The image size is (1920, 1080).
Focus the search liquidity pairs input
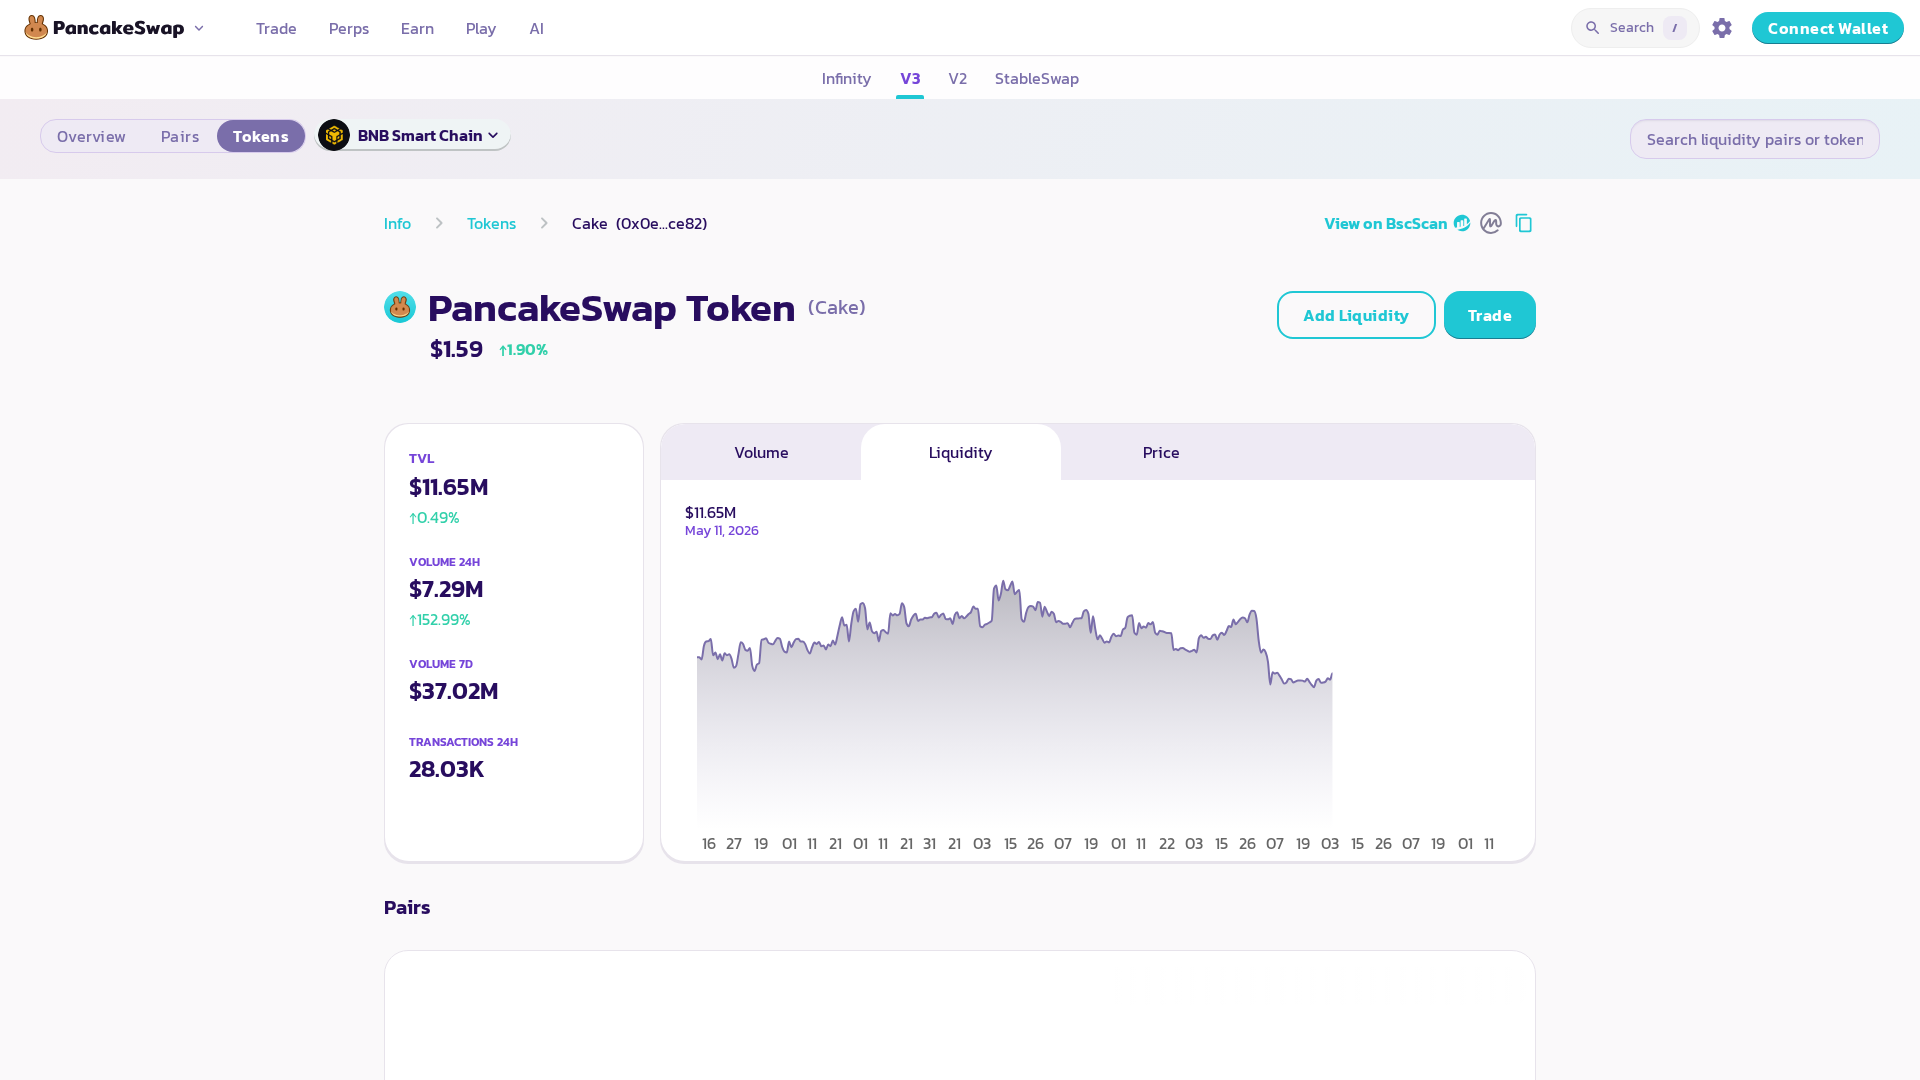(1755, 139)
